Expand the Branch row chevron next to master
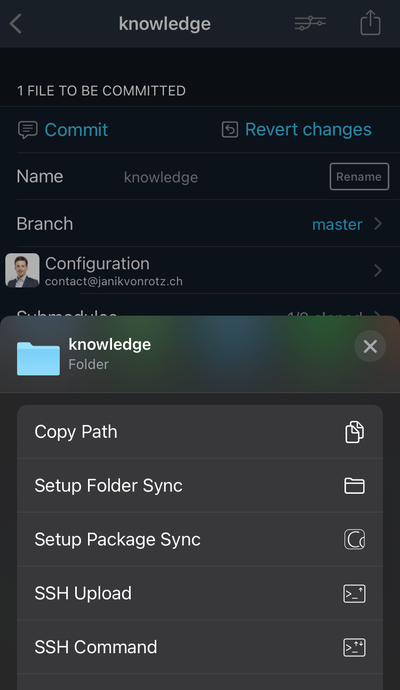The height and width of the screenshot is (690, 400). tap(378, 224)
